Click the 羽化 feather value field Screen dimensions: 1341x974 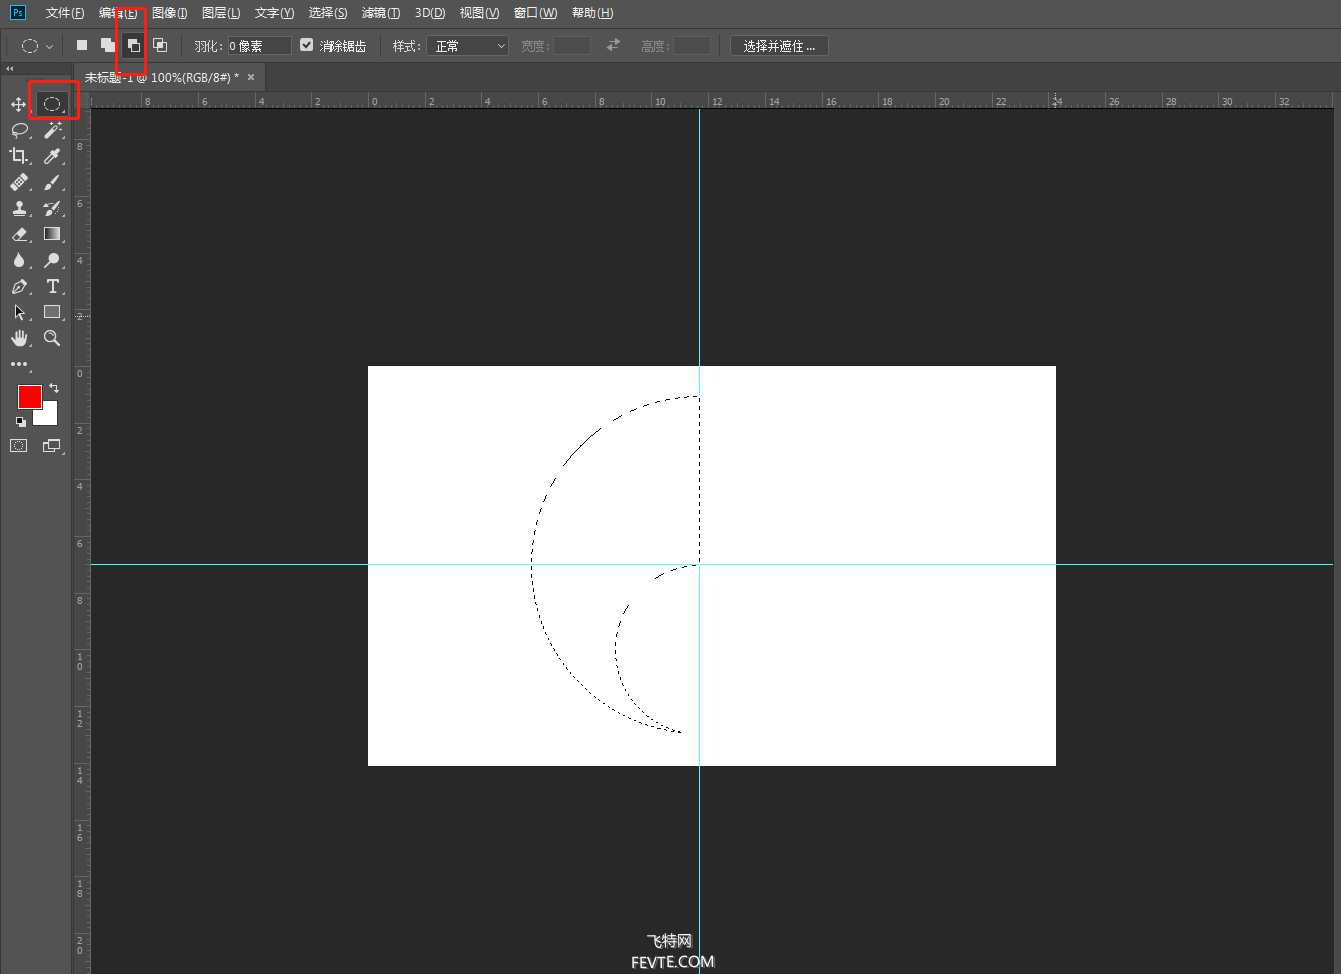[259, 46]
